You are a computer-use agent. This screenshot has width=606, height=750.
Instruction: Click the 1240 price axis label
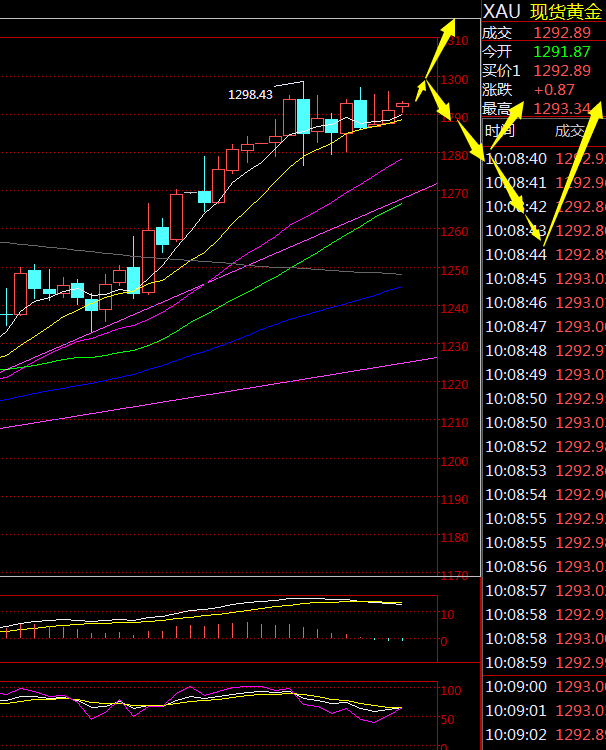(454, 309)
